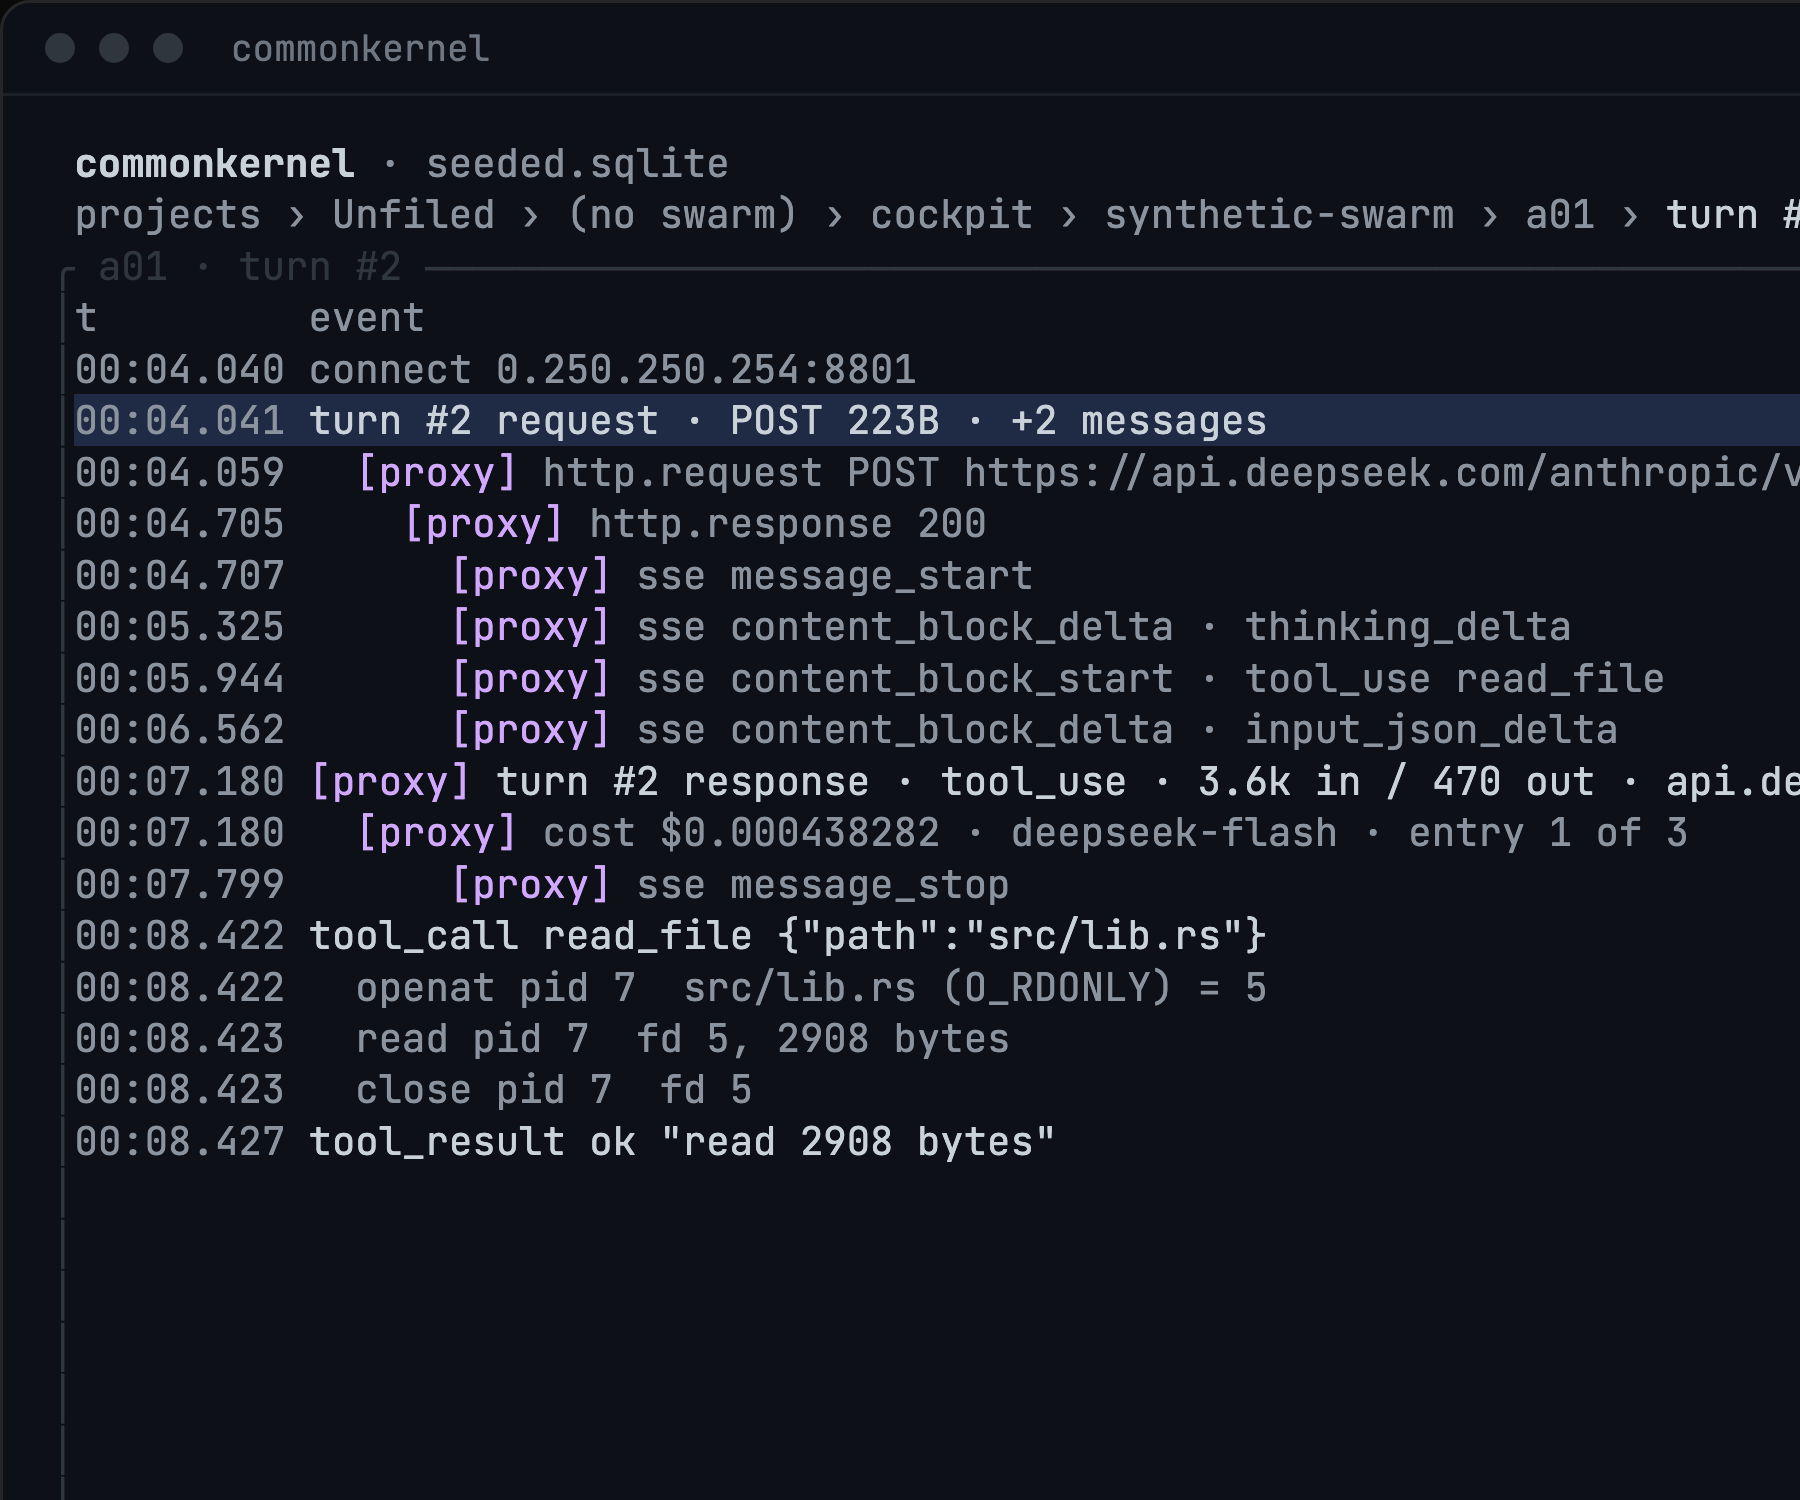Select the 'read pid 7 fd 5, 2908 bytes' row

937,1039
